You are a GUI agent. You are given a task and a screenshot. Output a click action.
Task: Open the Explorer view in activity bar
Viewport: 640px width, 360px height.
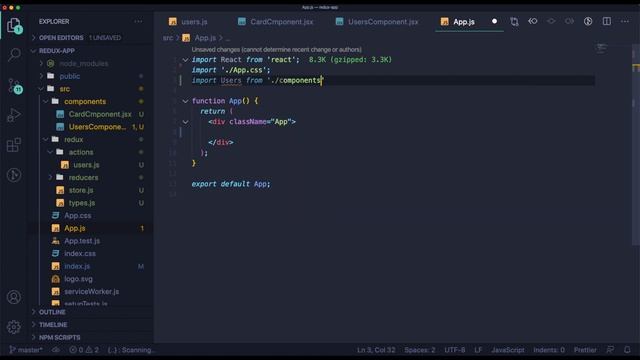pyautogui.click(x=14, y=26)
